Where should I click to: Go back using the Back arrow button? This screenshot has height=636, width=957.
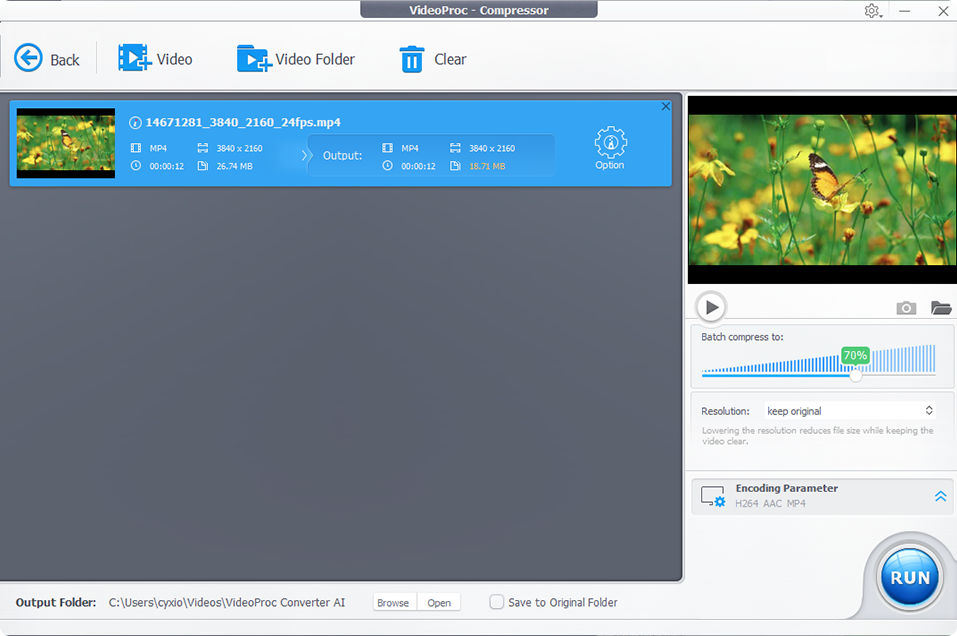(46, 59)
